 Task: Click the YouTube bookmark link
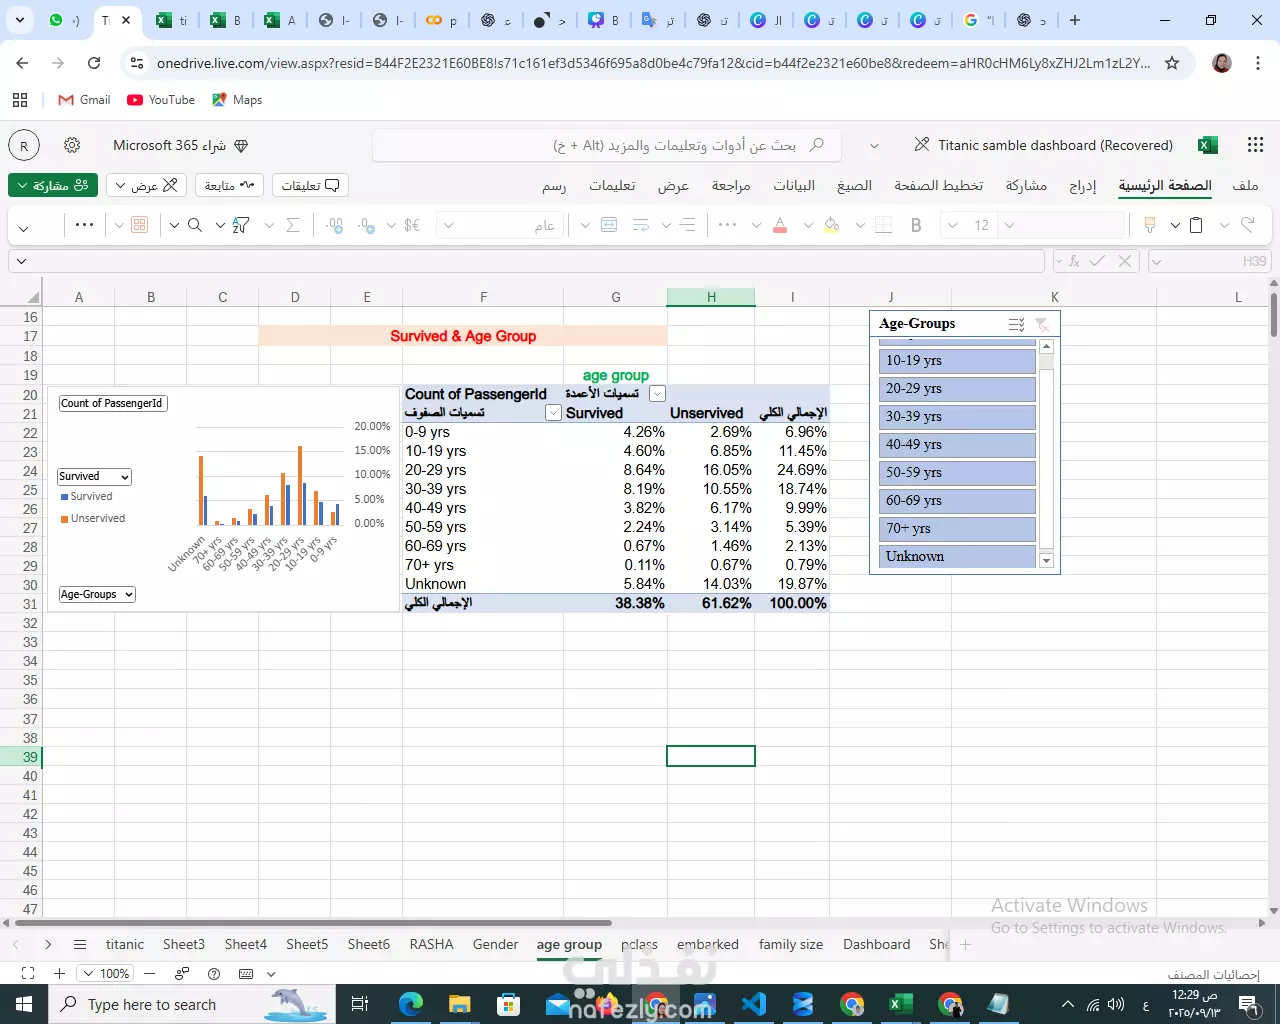pyautogui.click(x=161, y=100)
